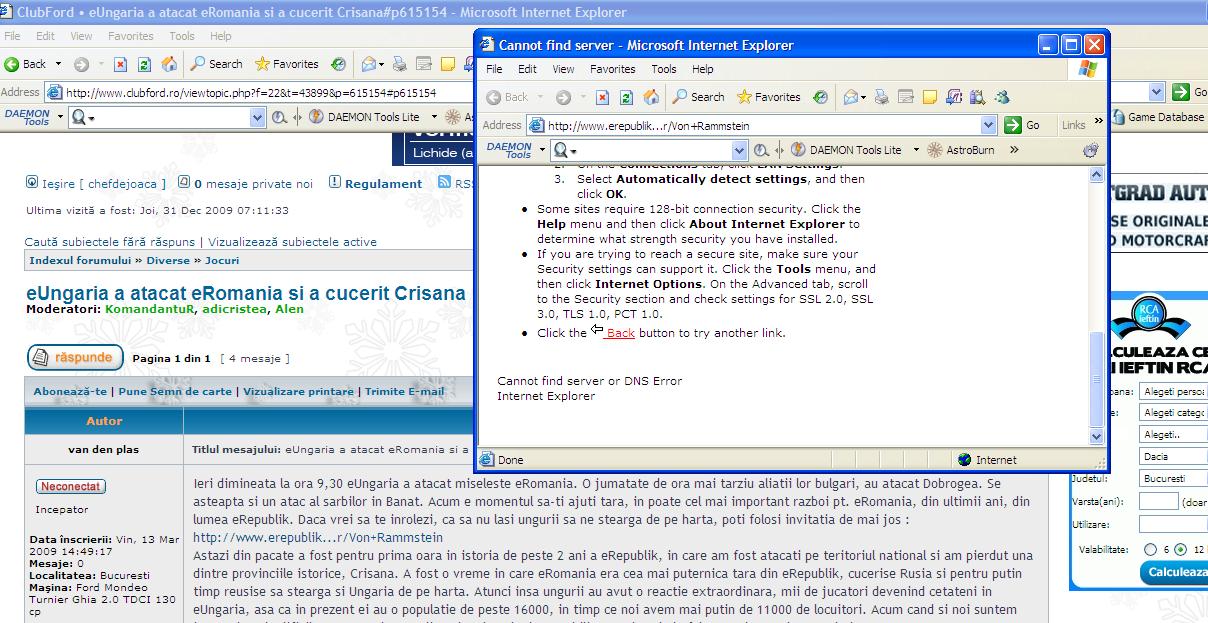Select the 12 months Valabilitate radio button
Screen dimensions: 1208x623
click(1181, 549)
